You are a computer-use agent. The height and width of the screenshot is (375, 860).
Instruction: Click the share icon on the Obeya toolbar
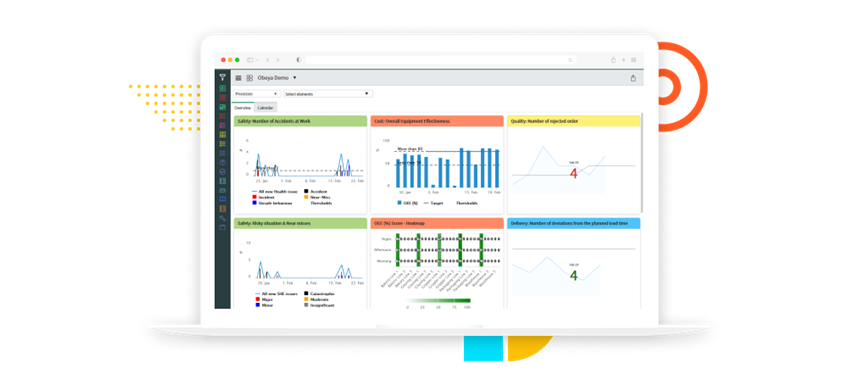coord(633,78)
